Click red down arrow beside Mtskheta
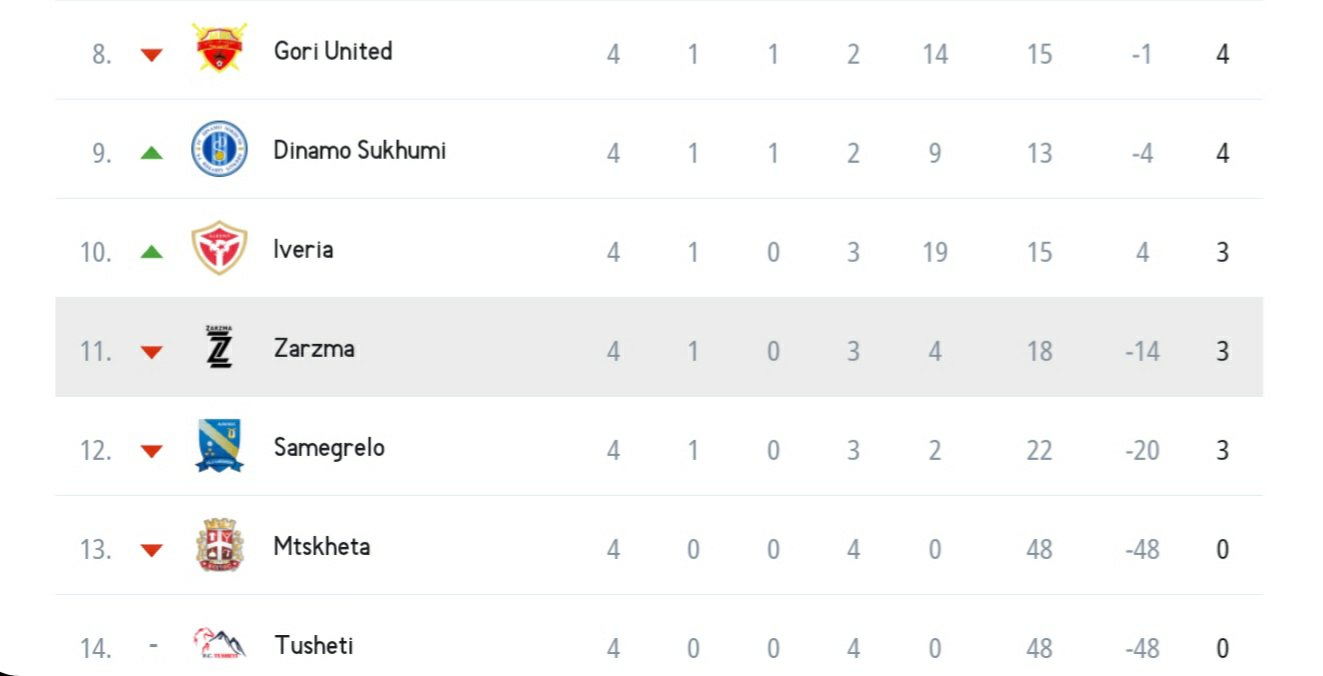The width and height of the screenshot is (1323, 676). (x=151, y=550)
